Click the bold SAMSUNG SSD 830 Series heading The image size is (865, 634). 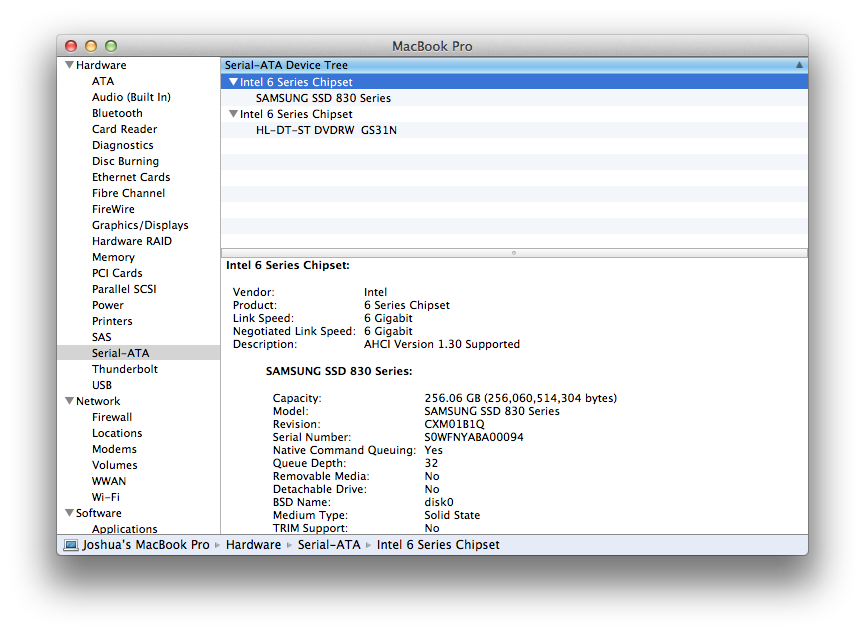point(339,371)
